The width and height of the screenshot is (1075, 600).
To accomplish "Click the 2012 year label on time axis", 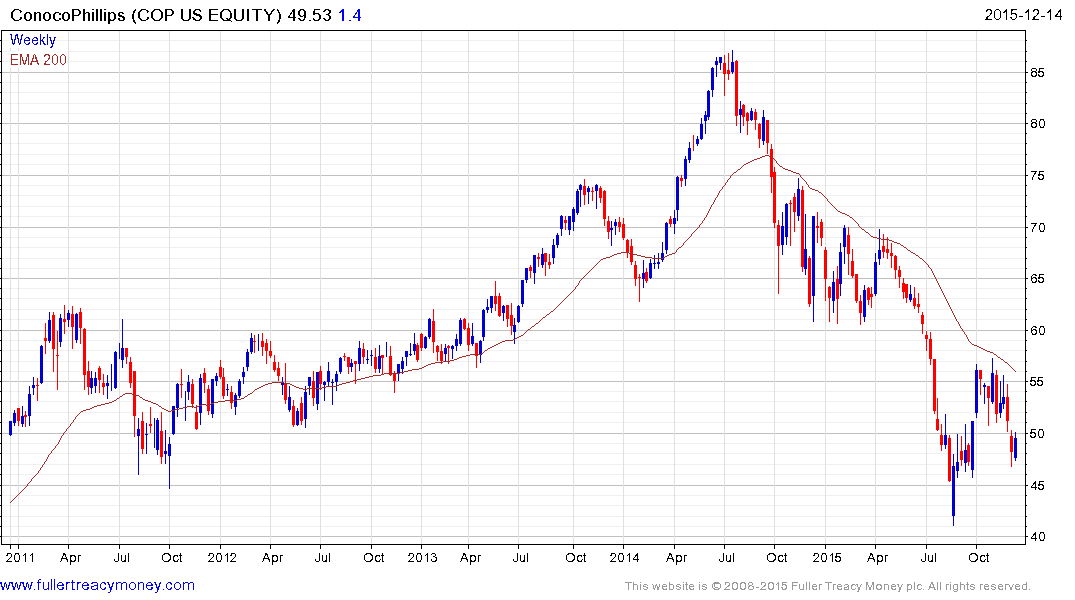I will pos(221,557).
